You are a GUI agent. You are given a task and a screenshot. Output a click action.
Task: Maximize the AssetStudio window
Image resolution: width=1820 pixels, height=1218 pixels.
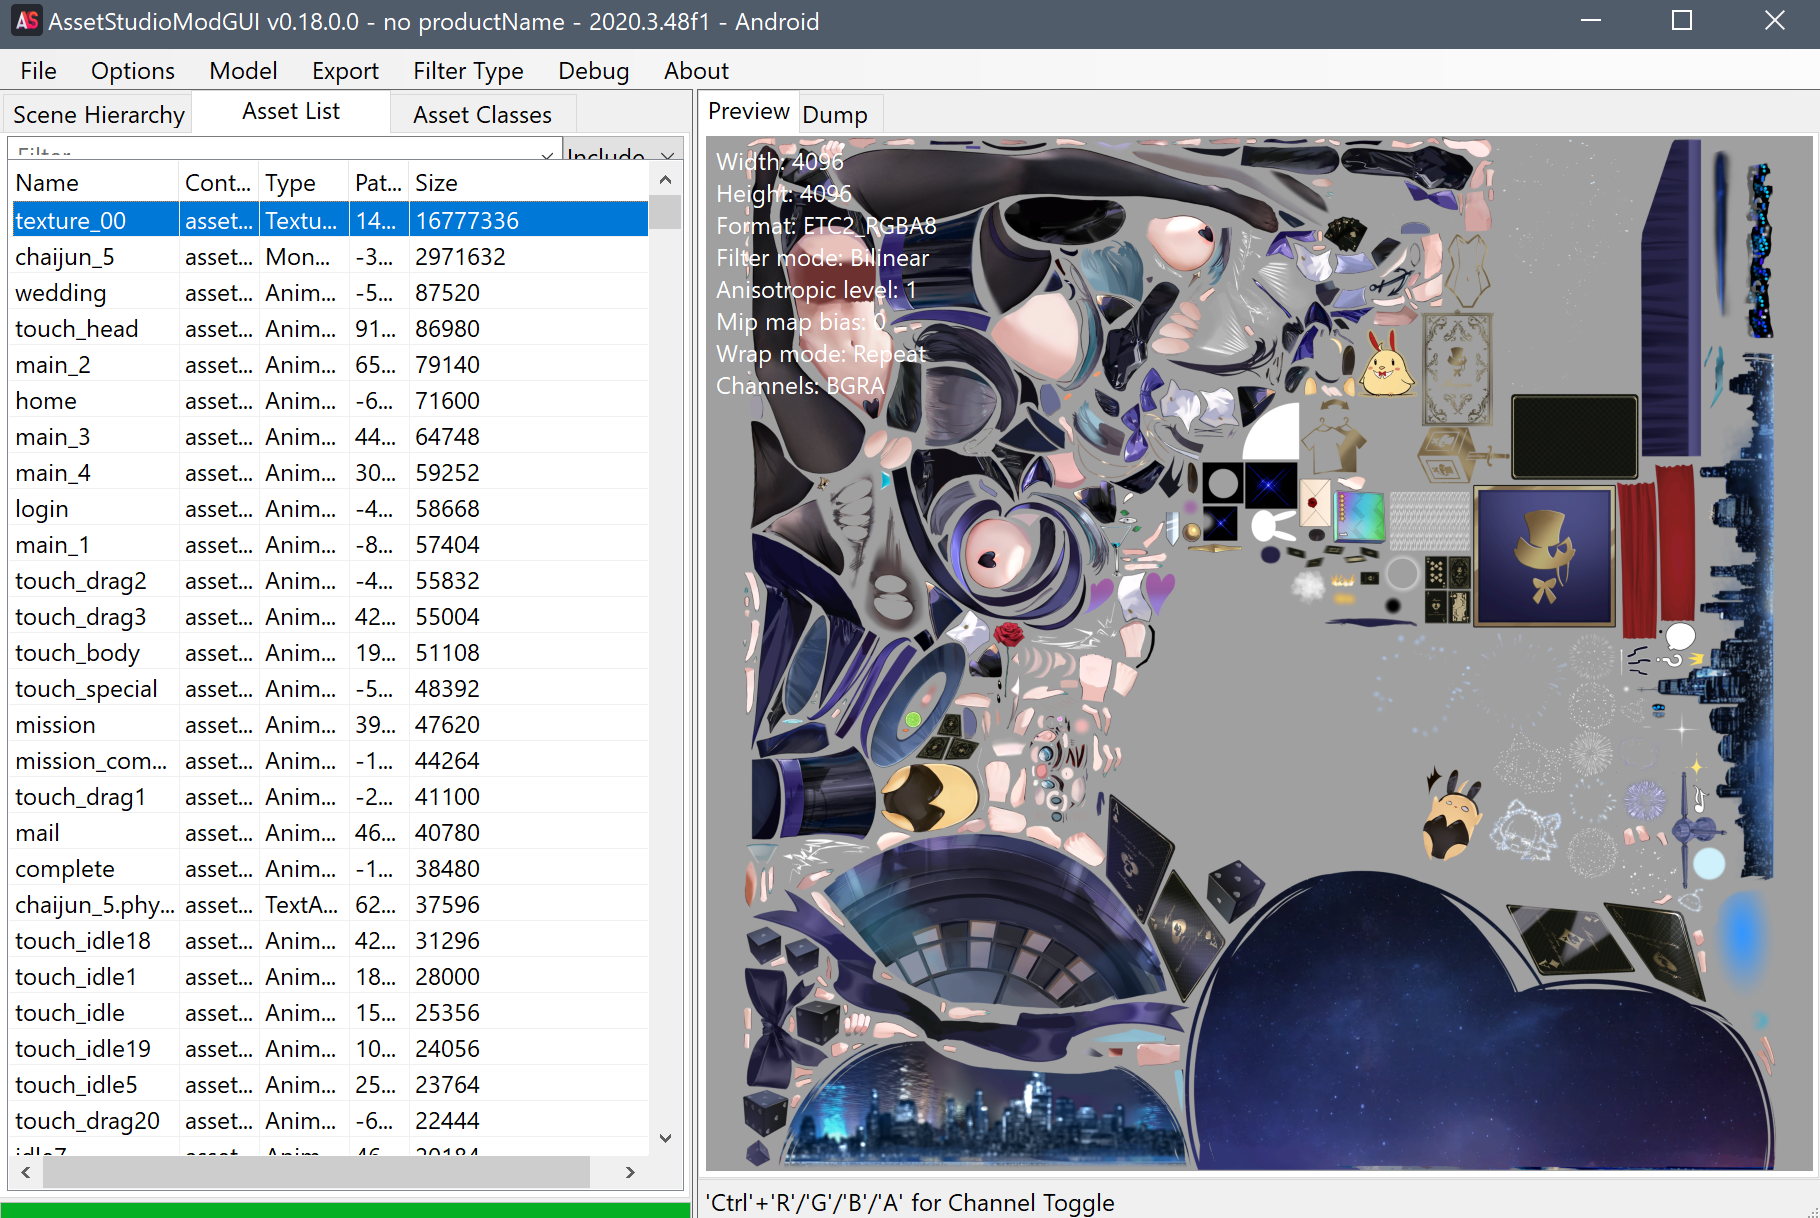point(1682,21)
